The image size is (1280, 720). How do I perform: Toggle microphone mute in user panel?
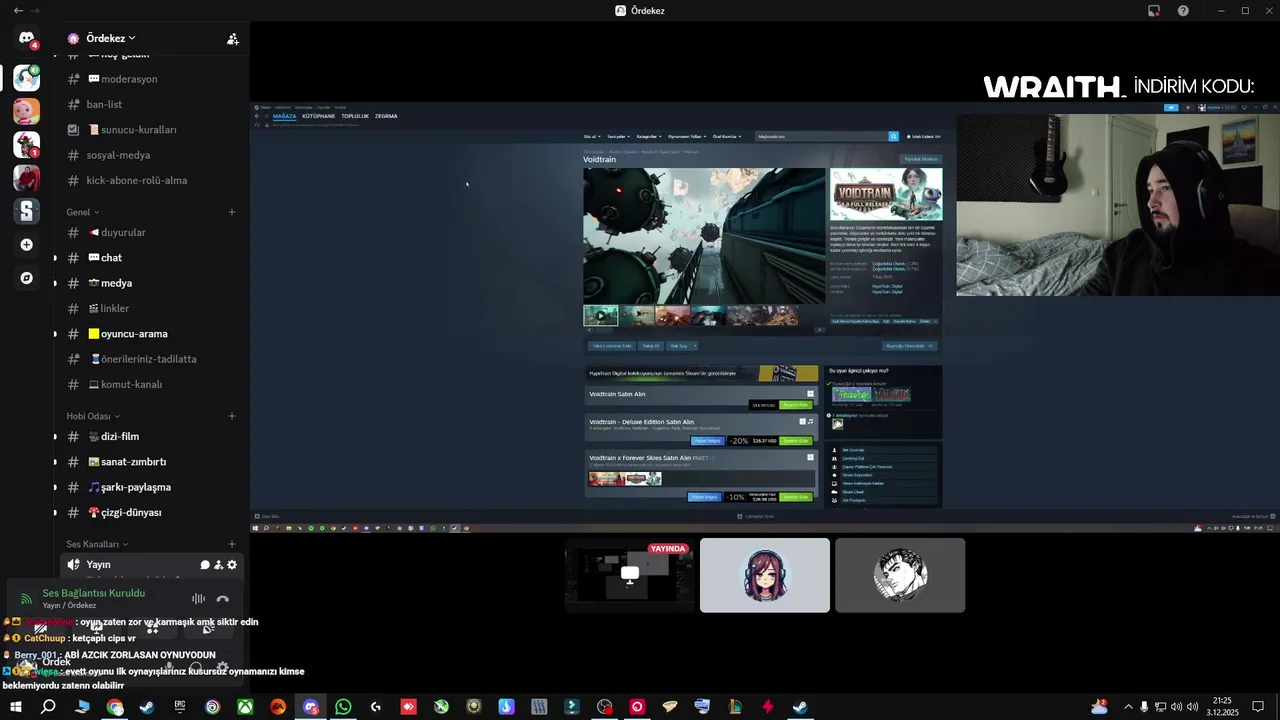coord(169,666)
